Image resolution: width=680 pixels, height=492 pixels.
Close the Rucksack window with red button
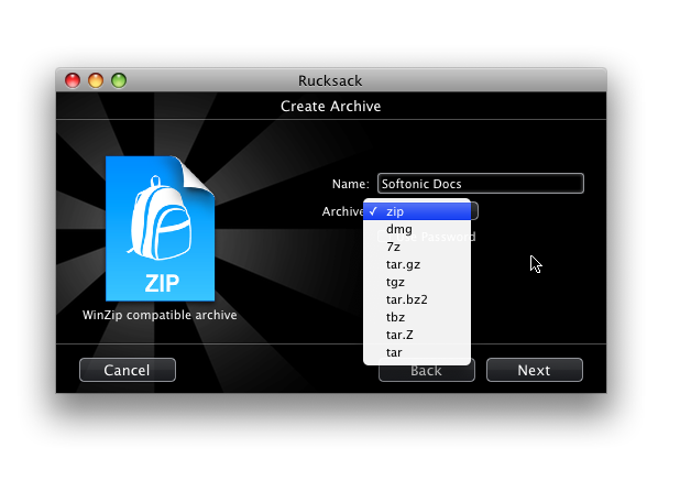click(x=72, y=80)
